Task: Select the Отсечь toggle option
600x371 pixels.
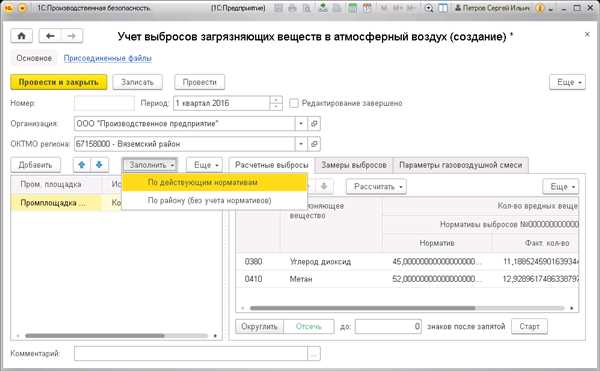Action: click(x=309, y=326)
